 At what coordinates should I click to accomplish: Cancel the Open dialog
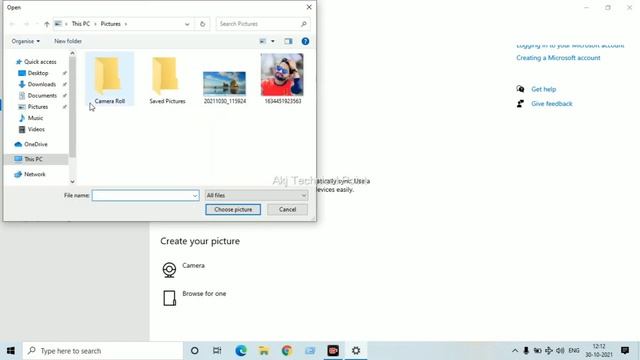pyautogui.click(x=287, y=209)
